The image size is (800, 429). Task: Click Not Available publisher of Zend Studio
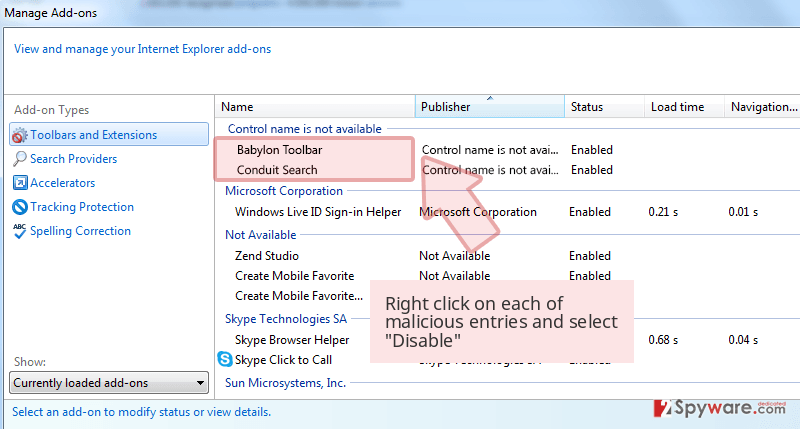[455, 256]
